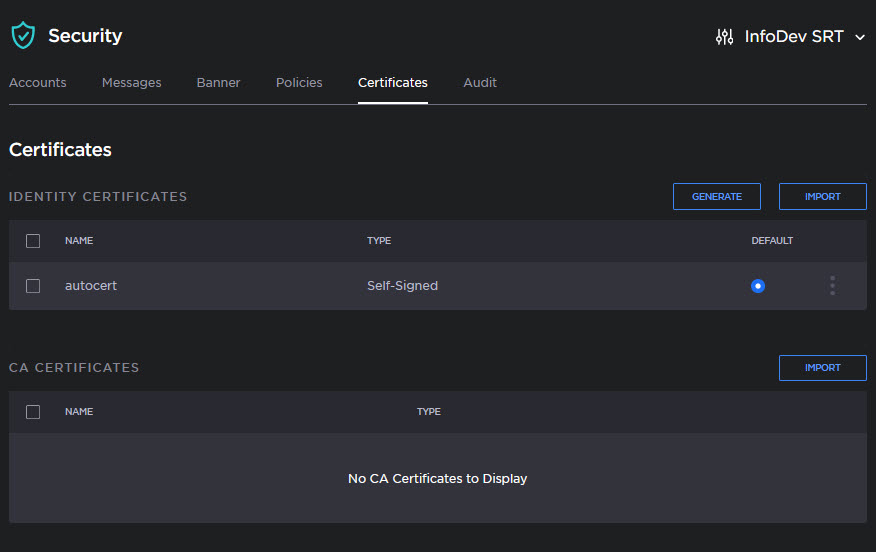This screenshot has height=552, width=876.
Task: Click the Name column header in Identity Certificates
Action: pos(79,241)
